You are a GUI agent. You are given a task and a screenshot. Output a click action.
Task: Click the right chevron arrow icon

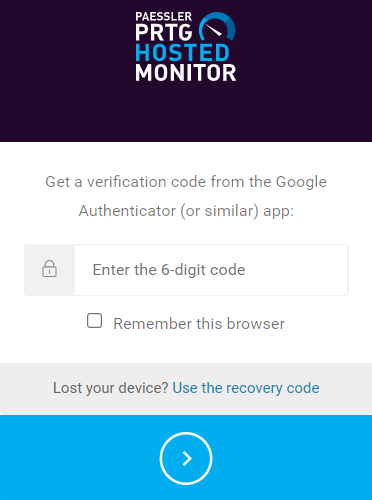[x=187, y=458]
